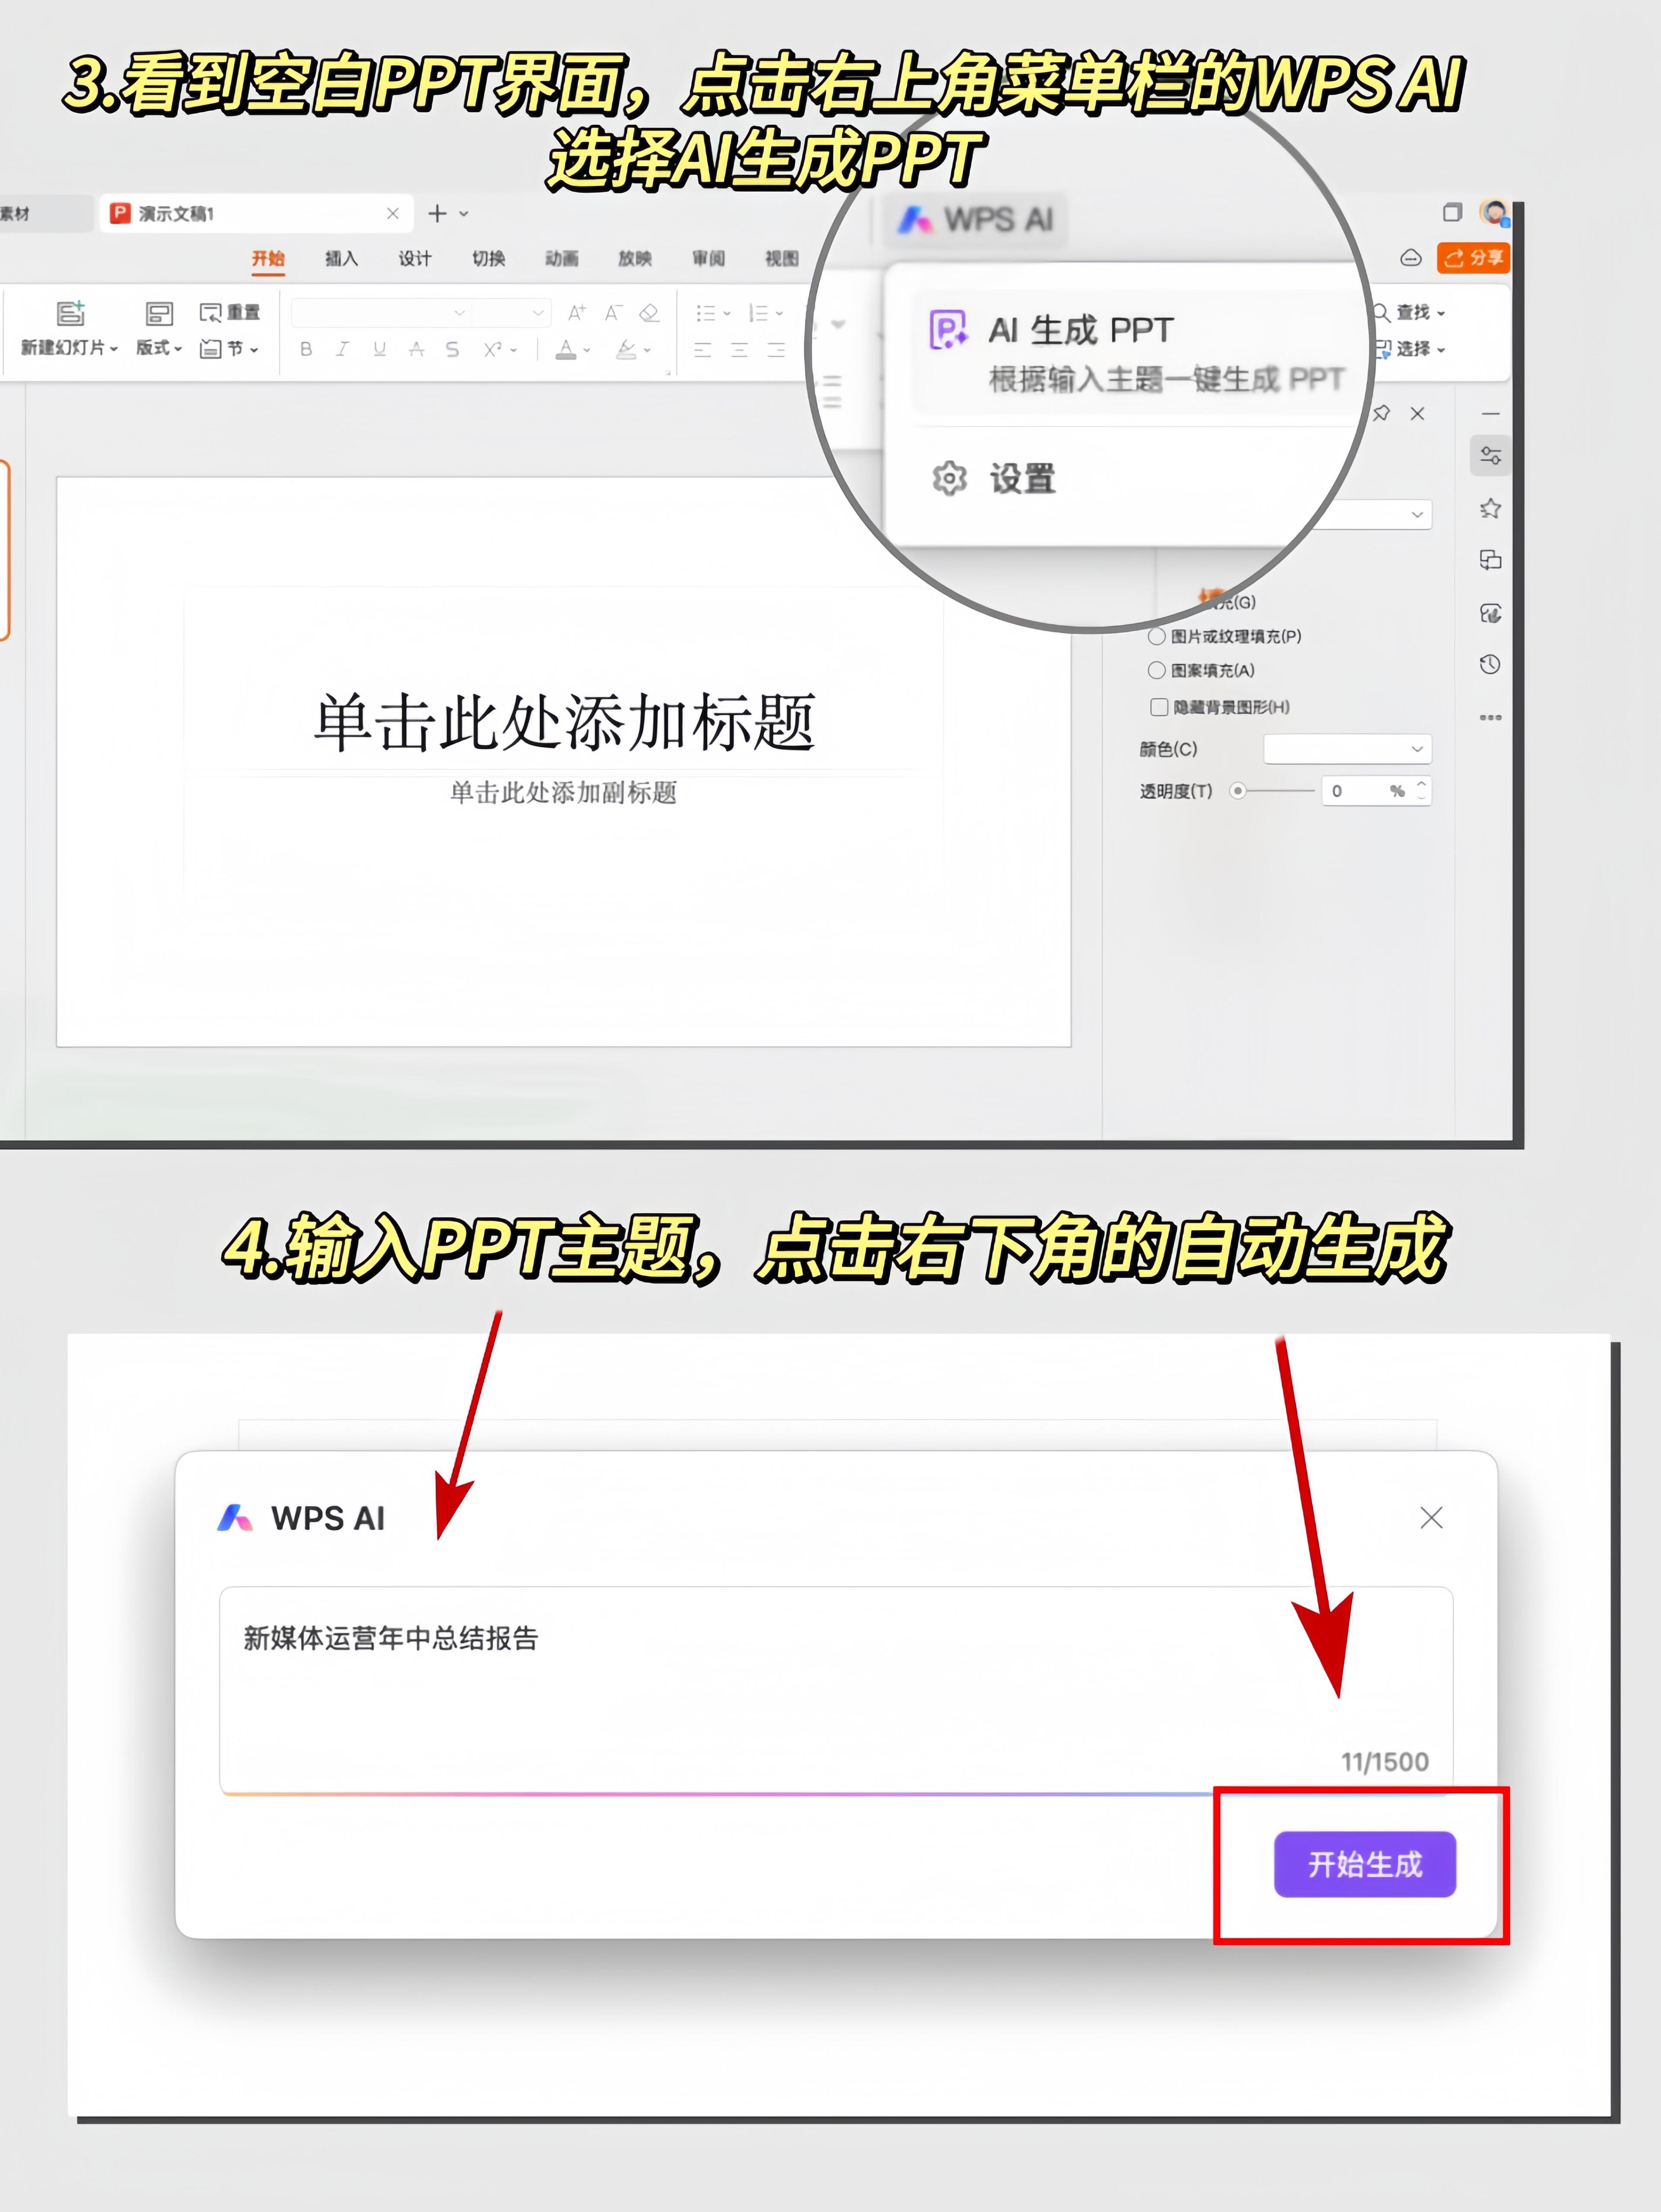Screen dimensions: 1661x2212
Task: Switch to the 开始 (Home) tab
Action: tap(268, 259)
